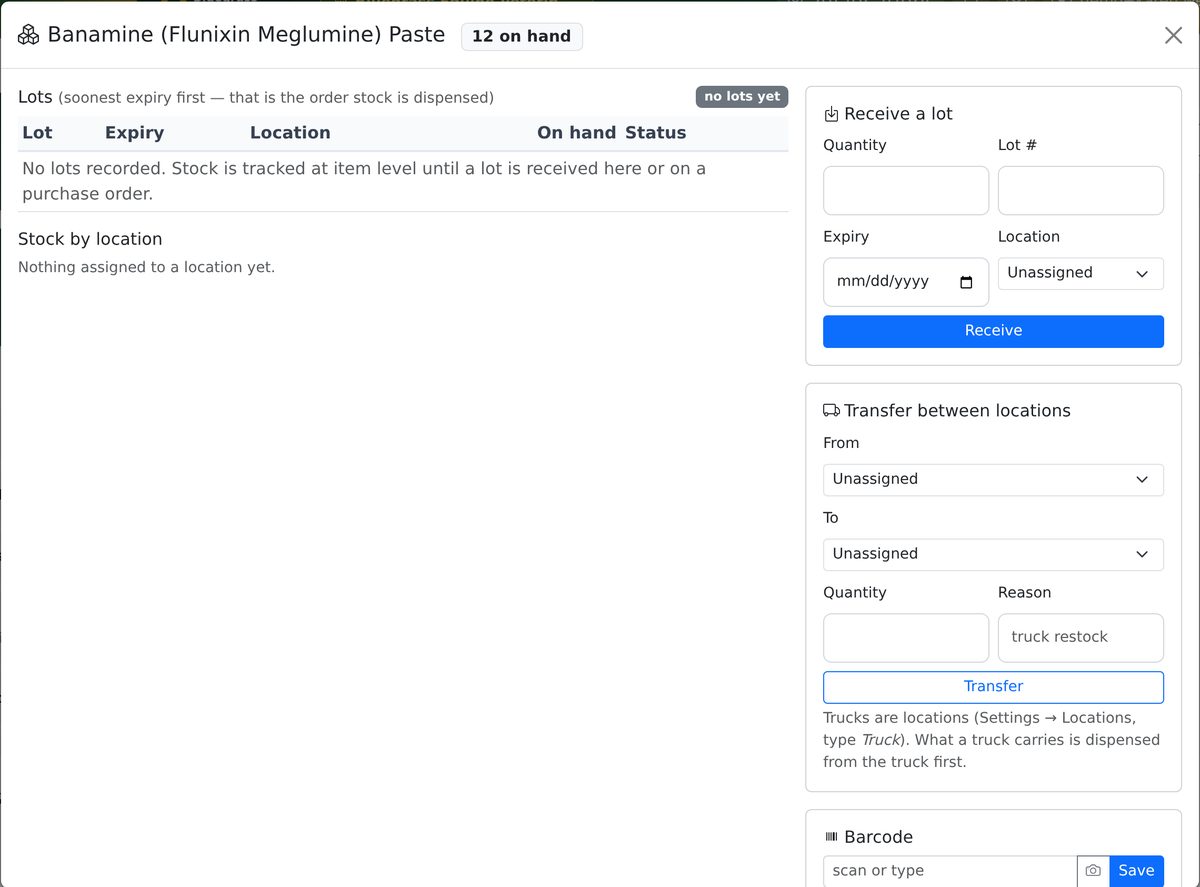Open the From location dropdown

coord(993,479)
